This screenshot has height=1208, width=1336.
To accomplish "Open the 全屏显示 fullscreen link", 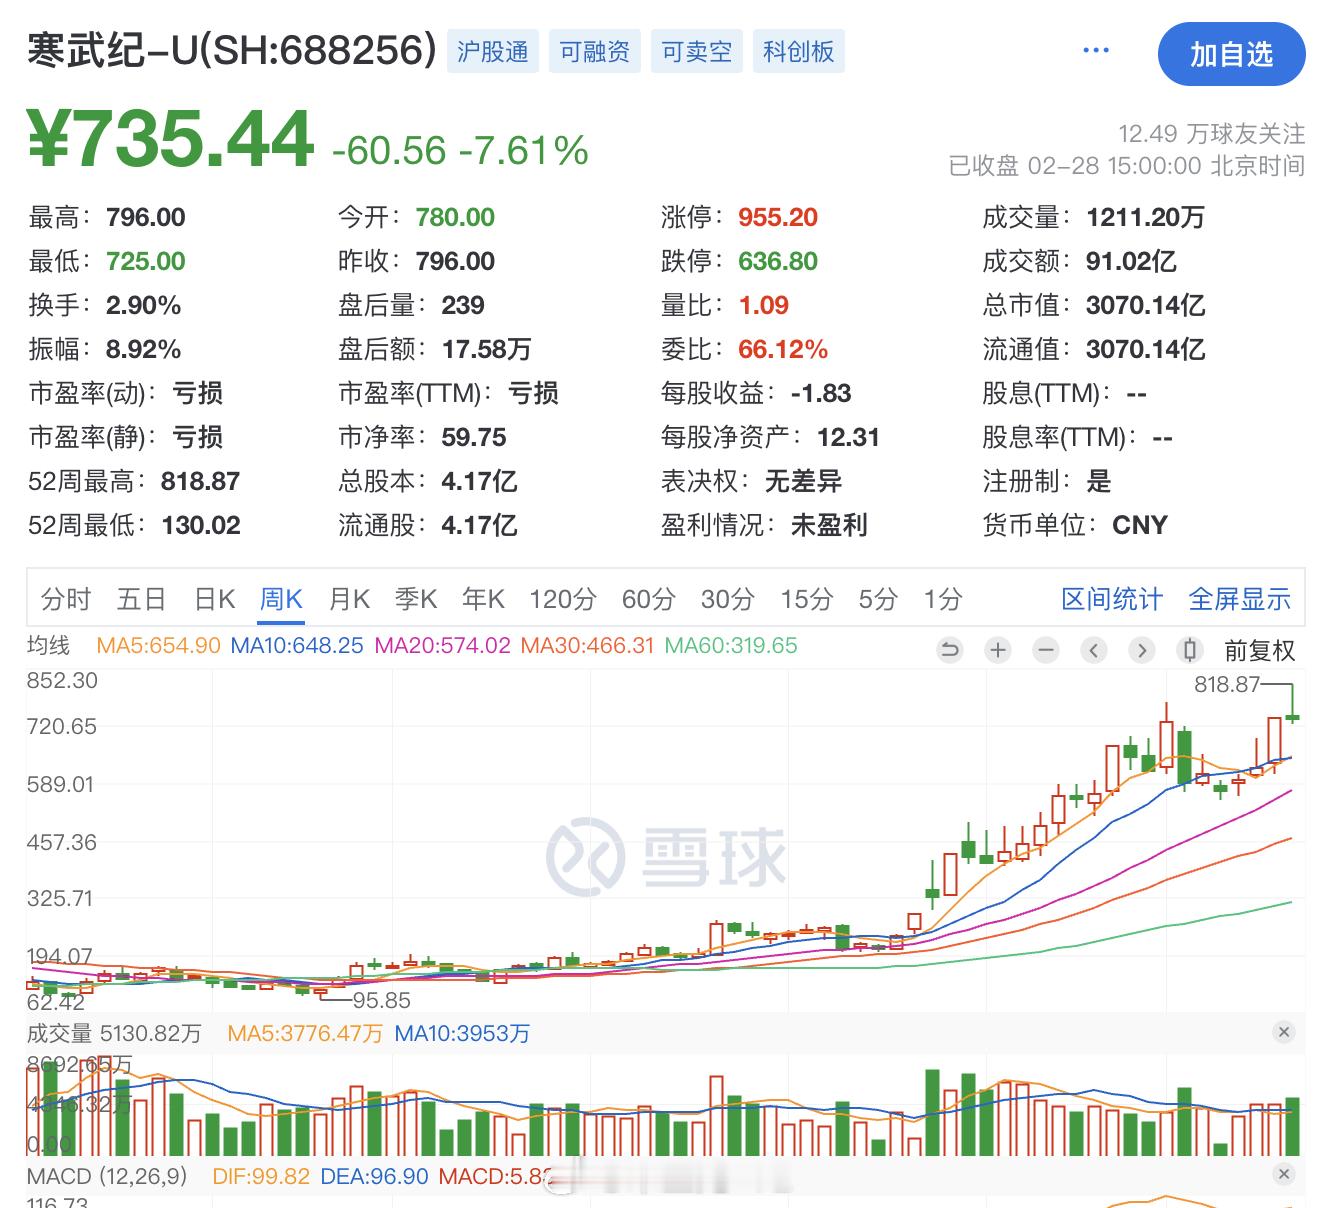I will 1240,599.
